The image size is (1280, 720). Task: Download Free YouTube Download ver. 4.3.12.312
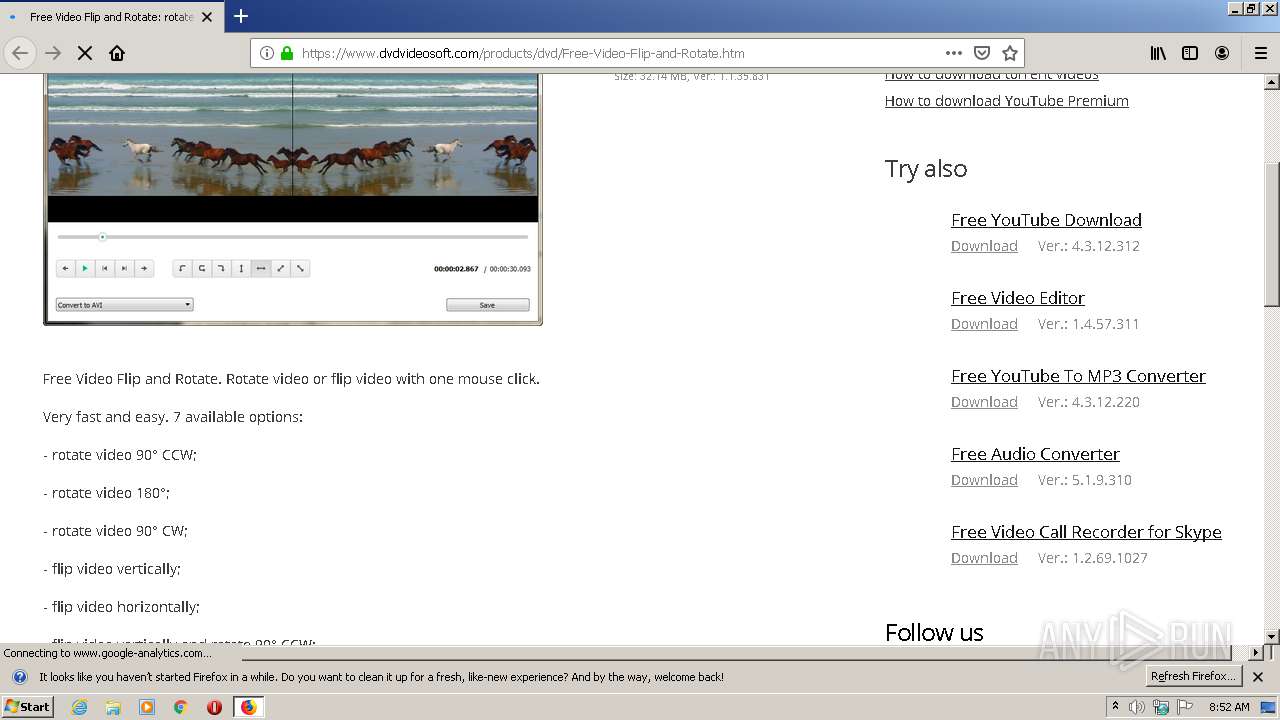coord(984,246)
